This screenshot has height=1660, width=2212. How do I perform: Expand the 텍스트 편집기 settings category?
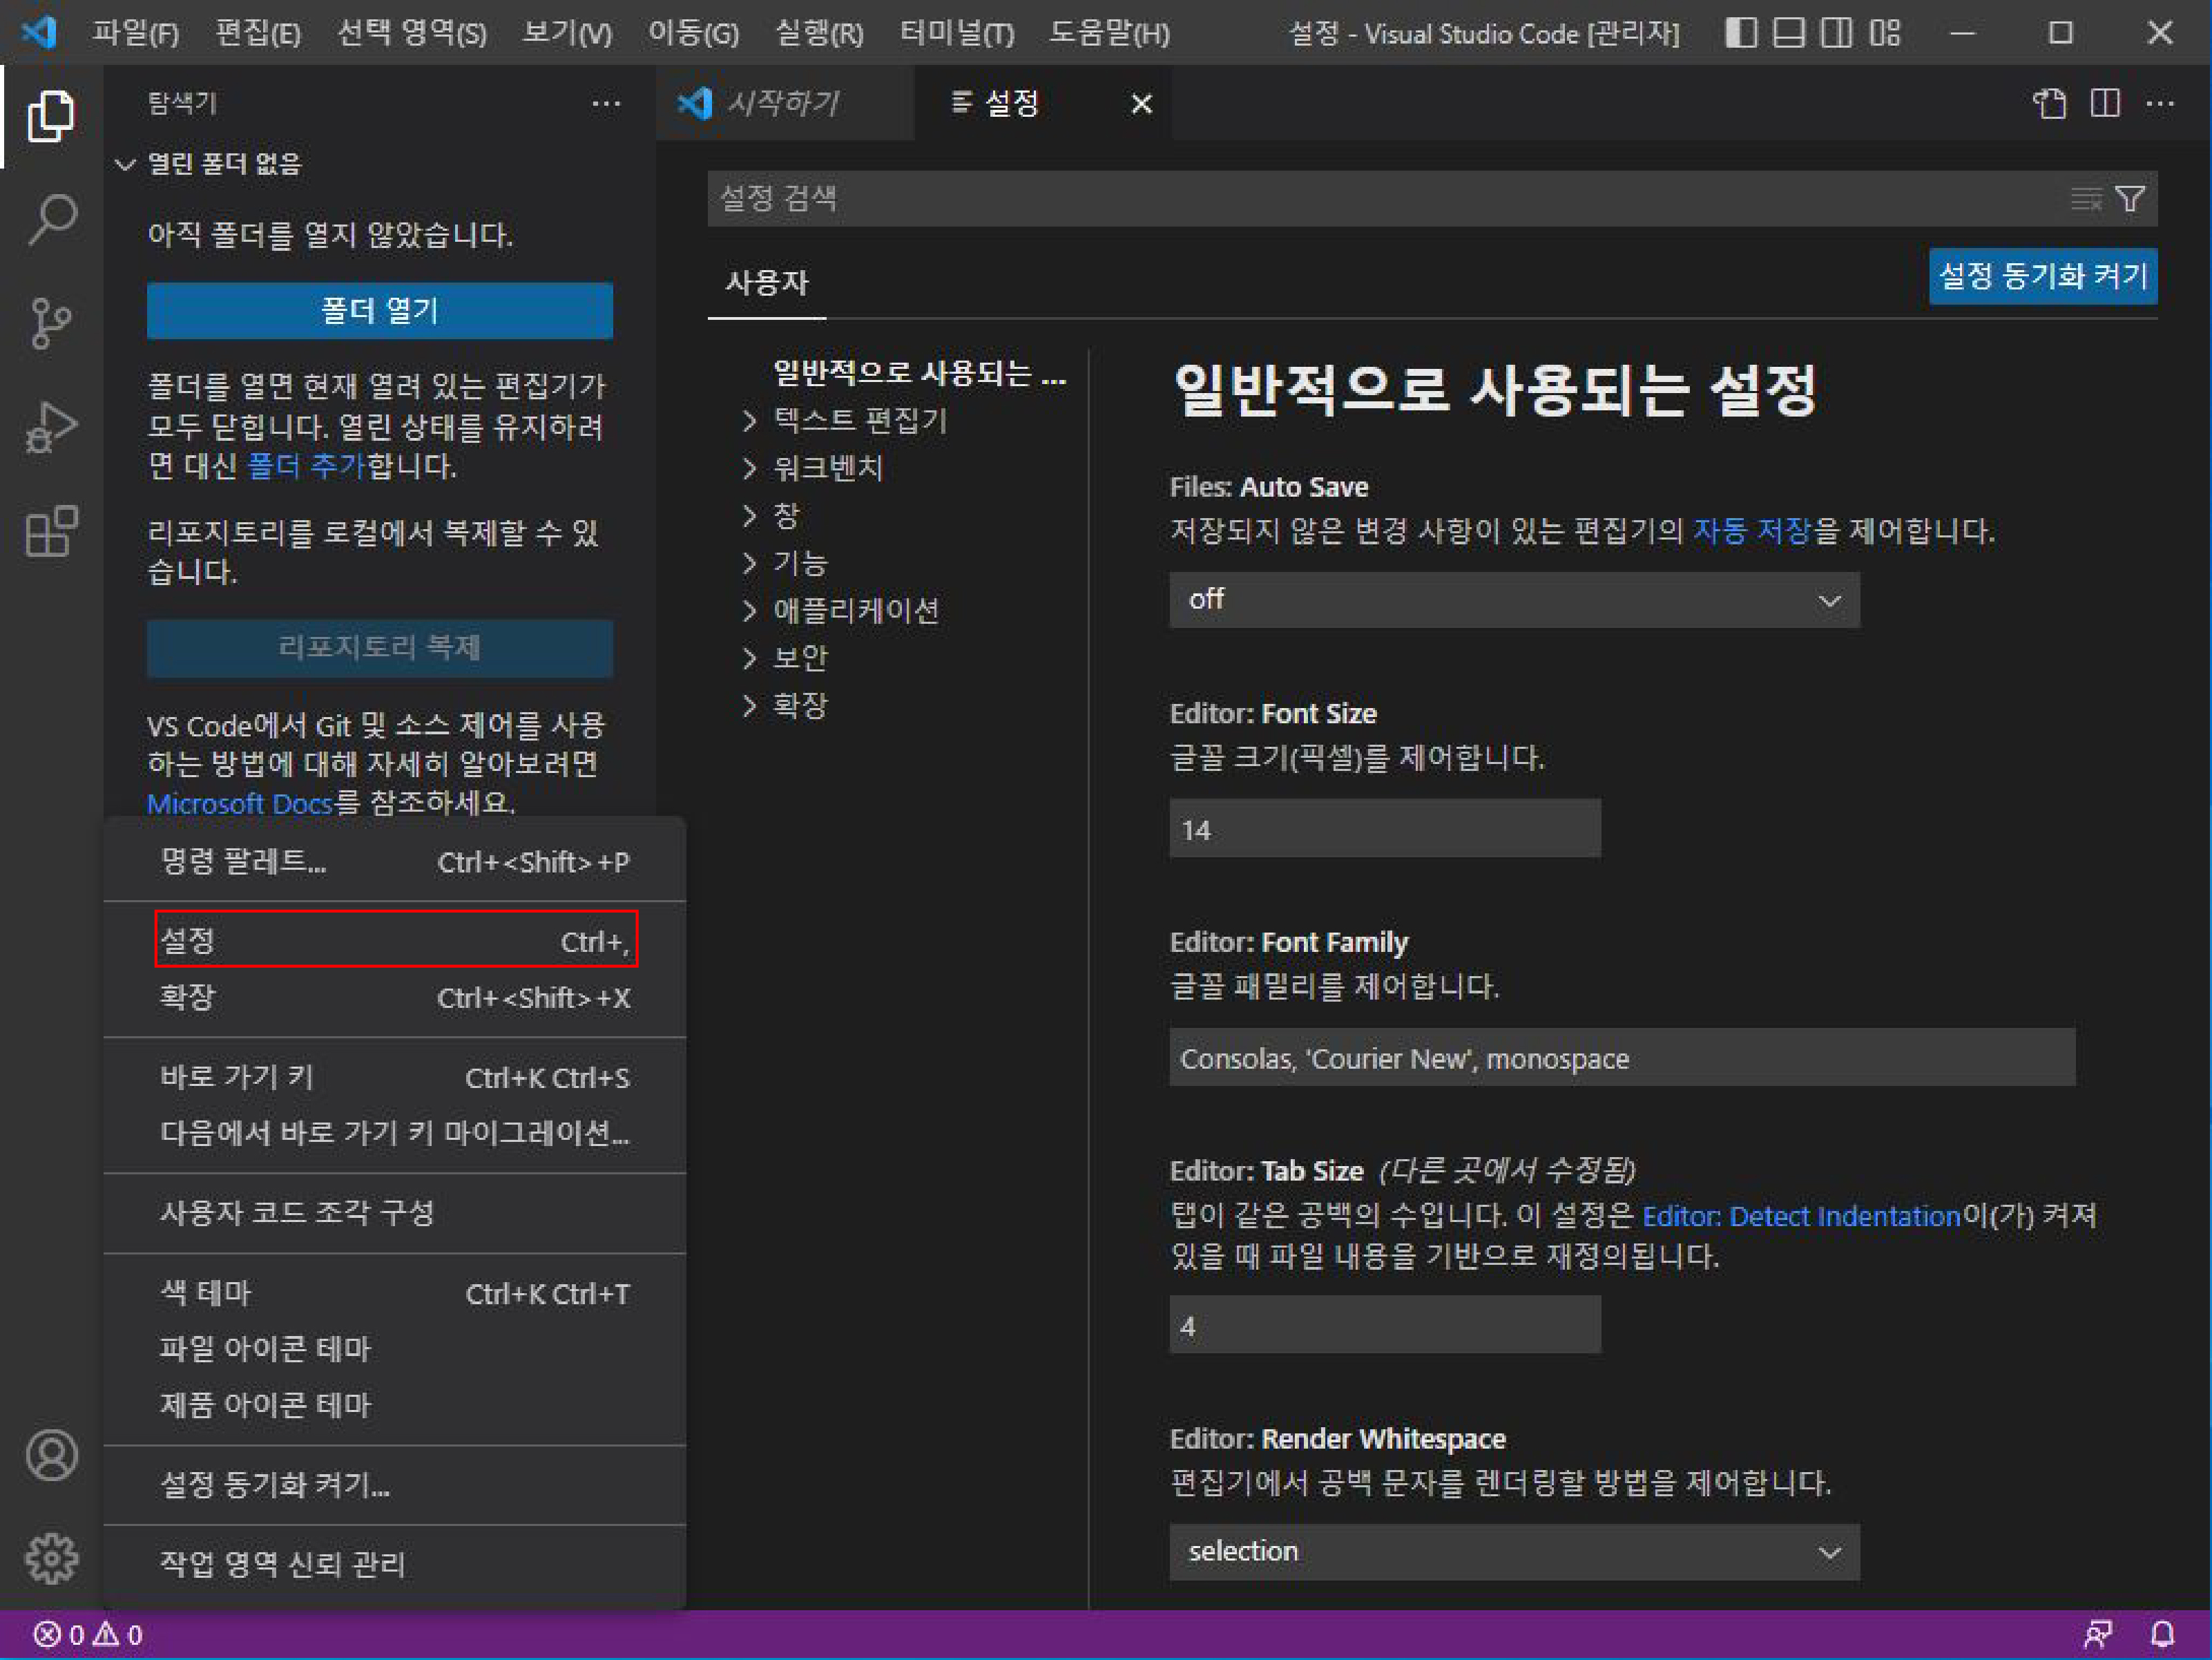751,421
